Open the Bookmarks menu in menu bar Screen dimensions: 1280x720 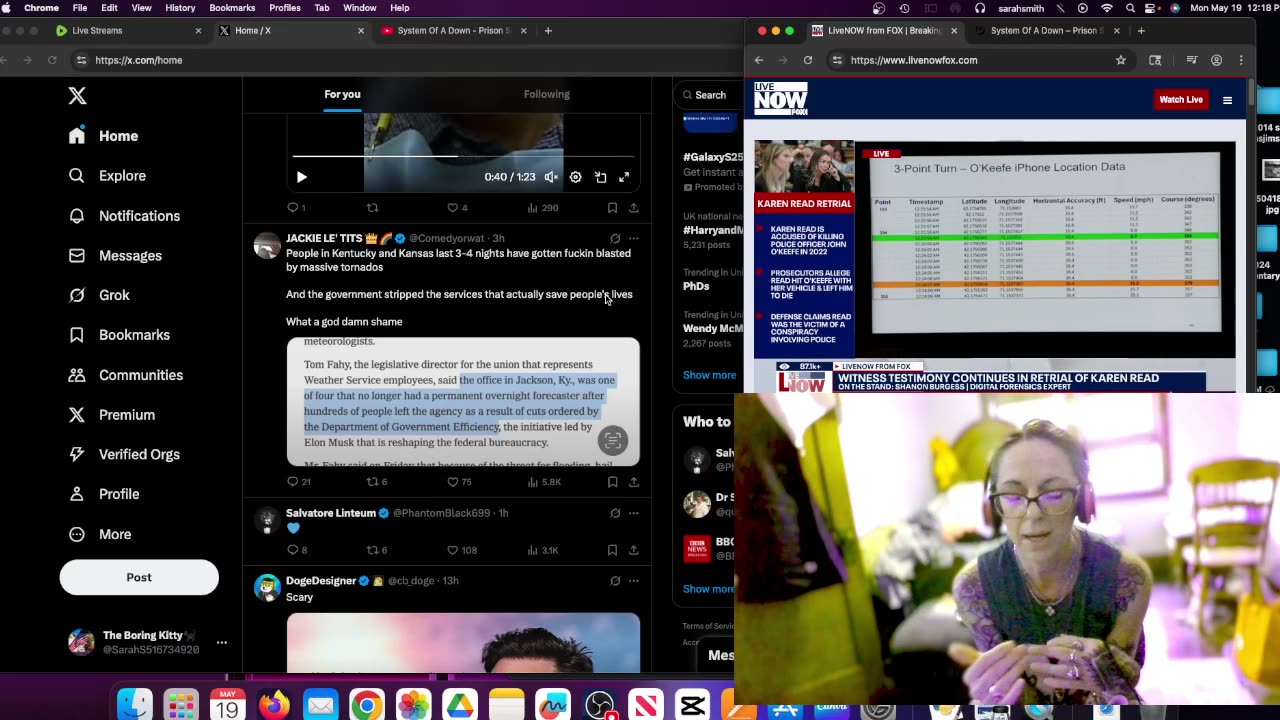(x=232, y=8)
